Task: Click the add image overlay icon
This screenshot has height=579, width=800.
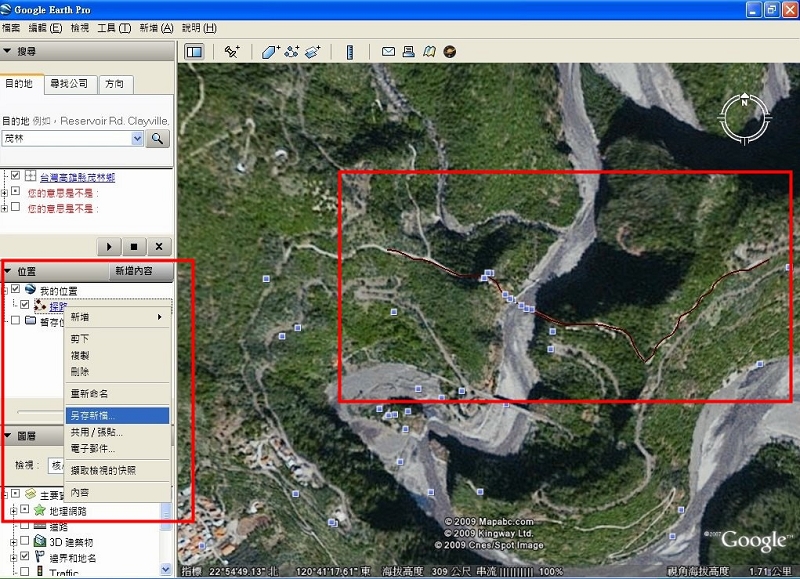Action: [x=313, y=51]
